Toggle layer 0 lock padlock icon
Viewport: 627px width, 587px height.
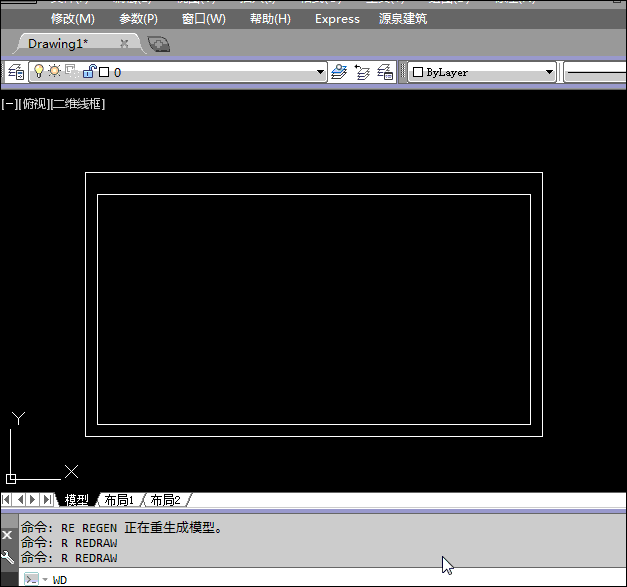pyautogui.click(x=89, y=71)
